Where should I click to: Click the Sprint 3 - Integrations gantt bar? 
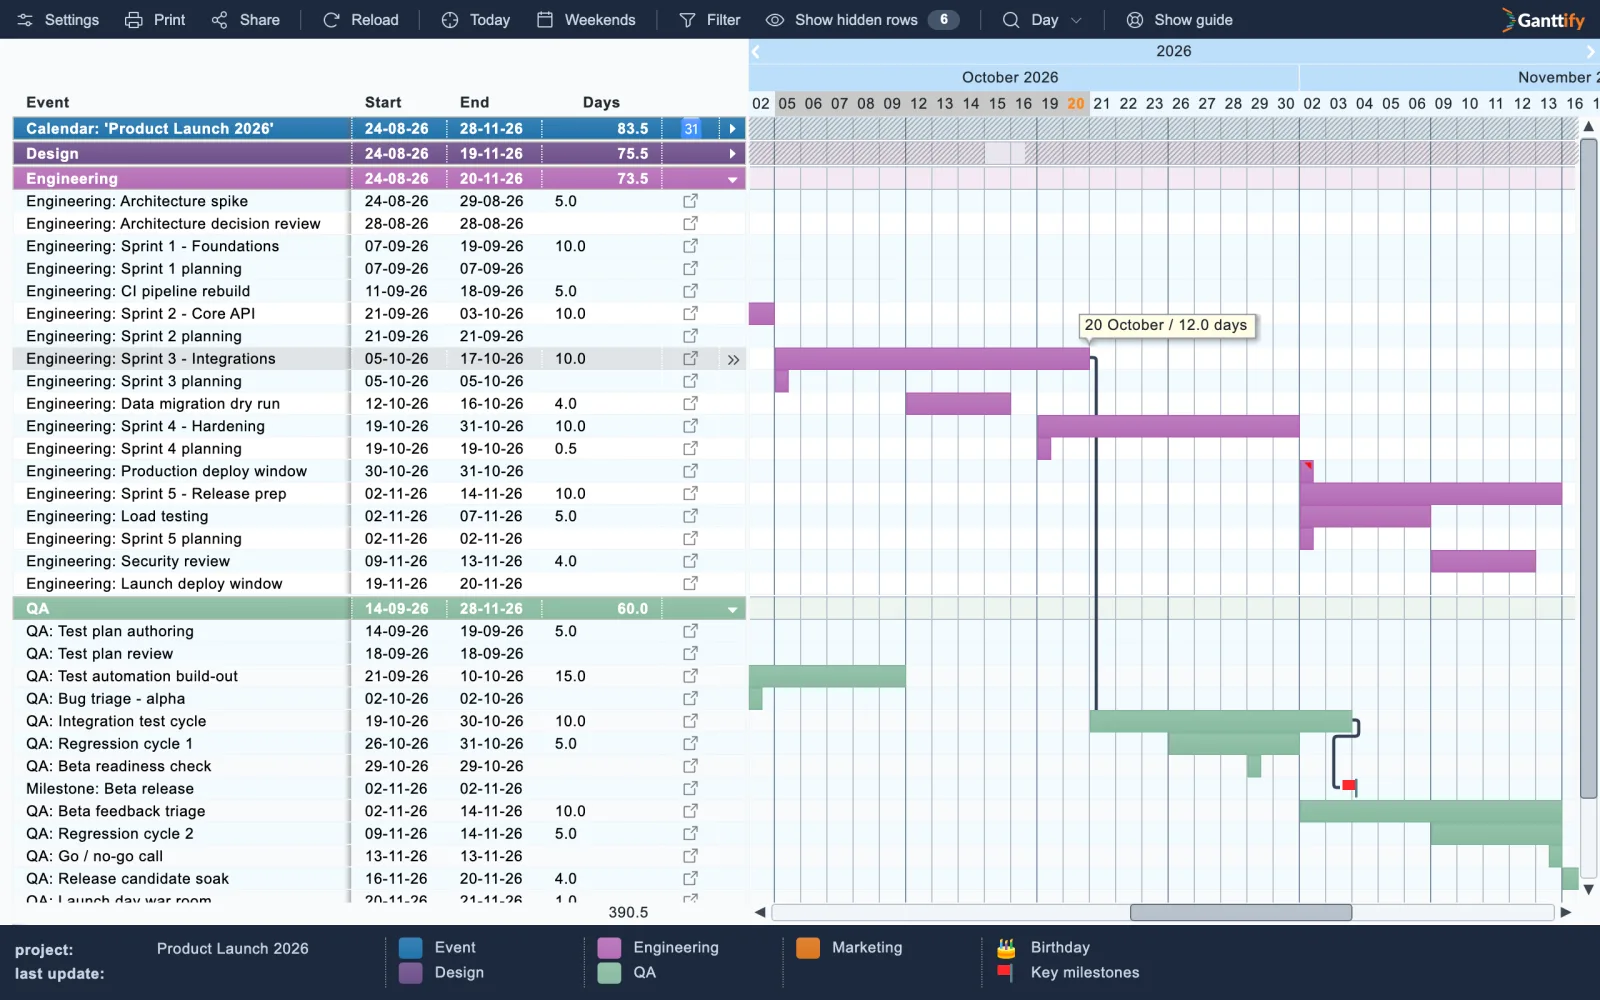932,359
